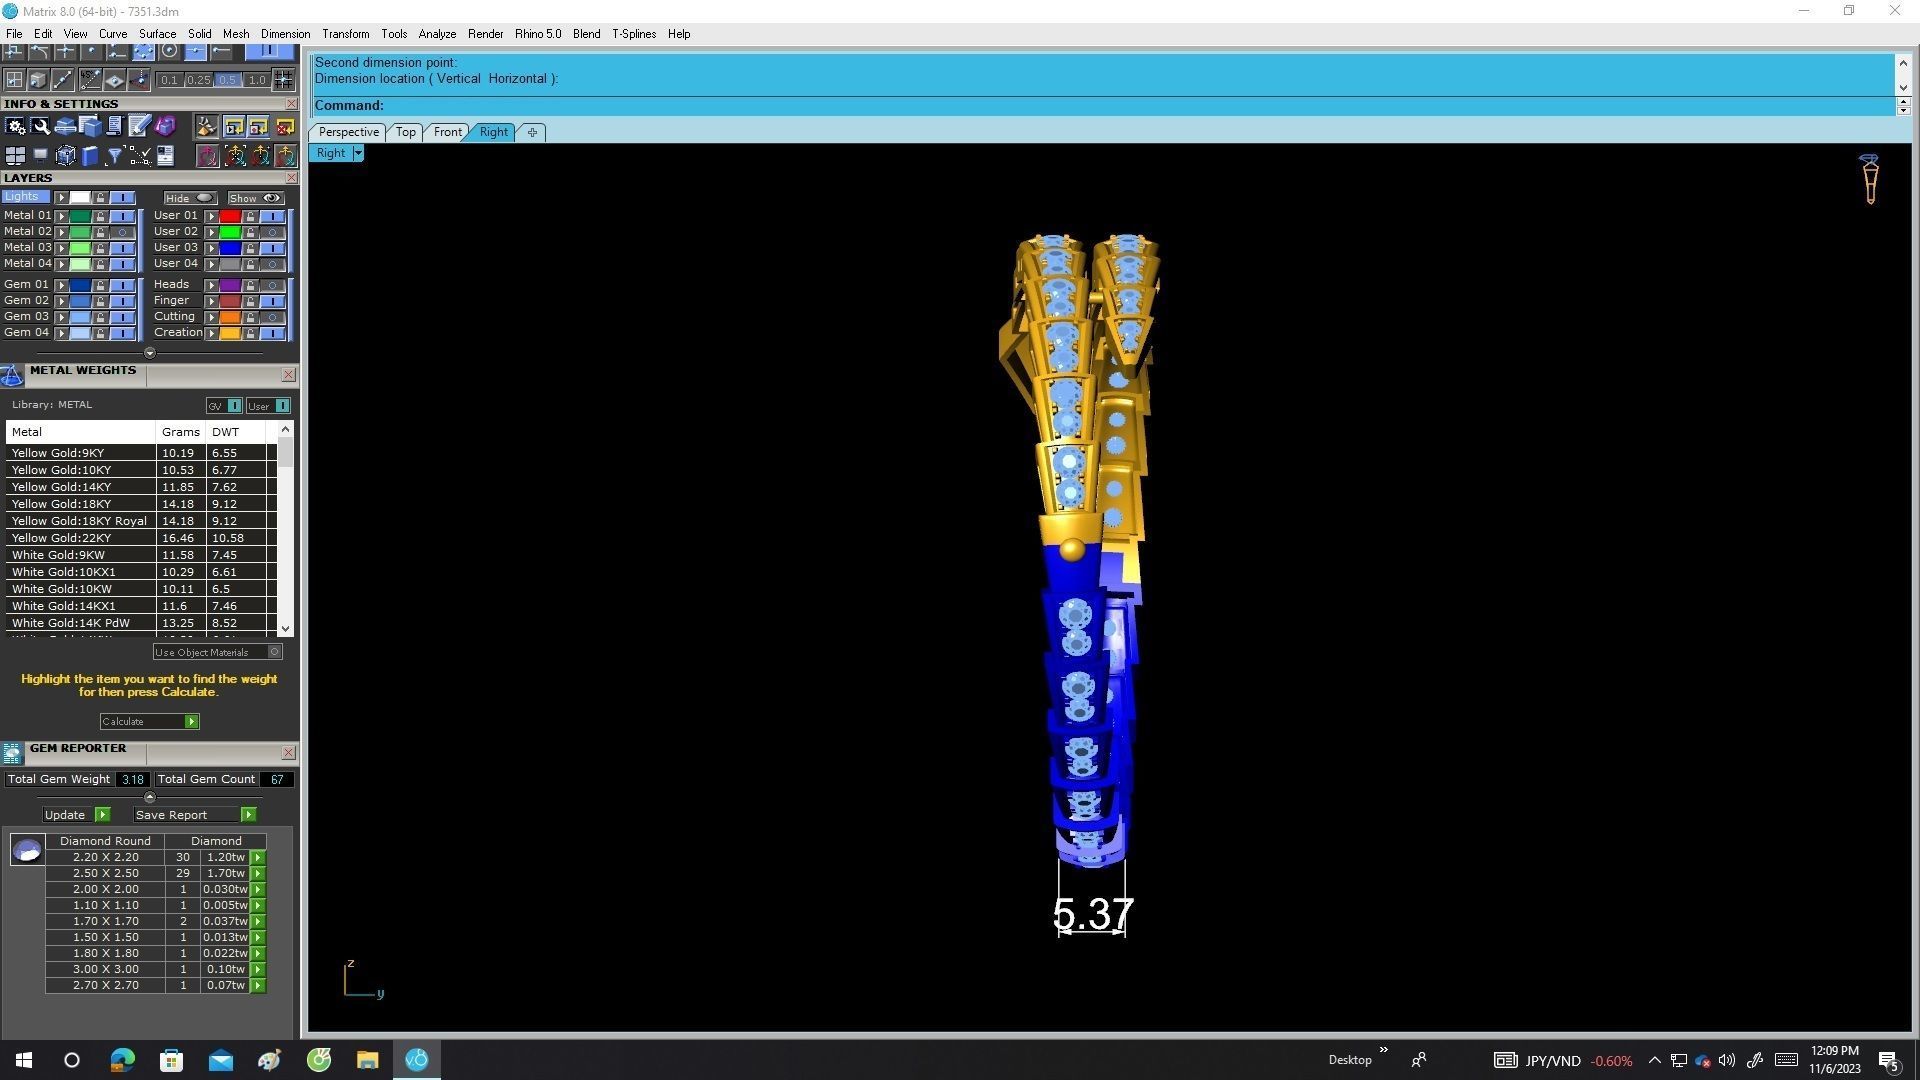The image size is (1920, 1080).
Task: Expand 2.20 X 2.20 diamond row arrow
Action: [x=258, y=858]
